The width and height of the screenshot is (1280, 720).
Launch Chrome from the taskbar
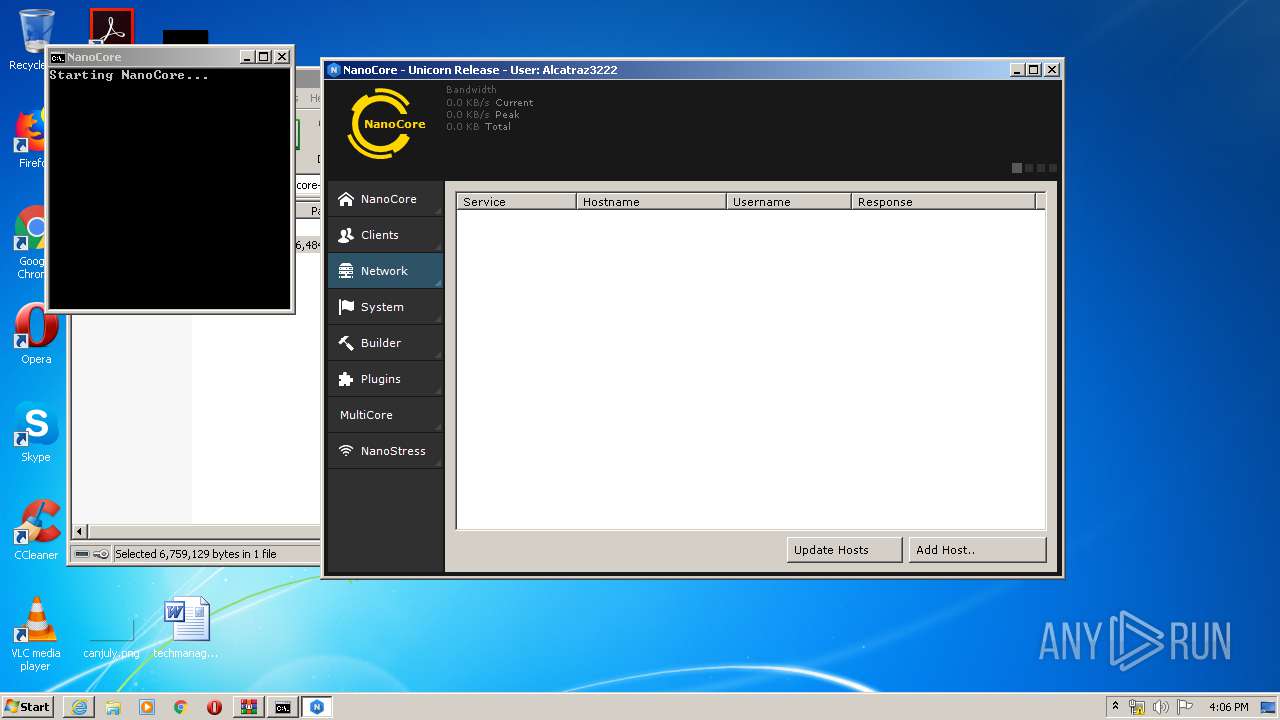(181, 707)
